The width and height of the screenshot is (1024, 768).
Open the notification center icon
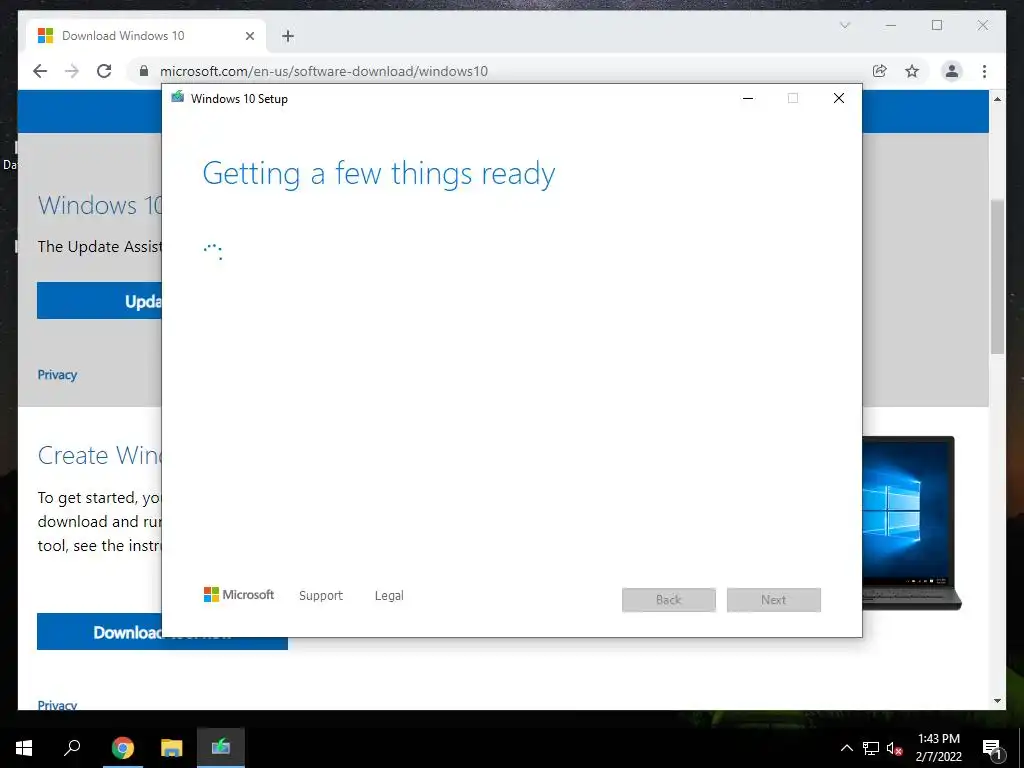pyautogui.click(x=992, y=748)
